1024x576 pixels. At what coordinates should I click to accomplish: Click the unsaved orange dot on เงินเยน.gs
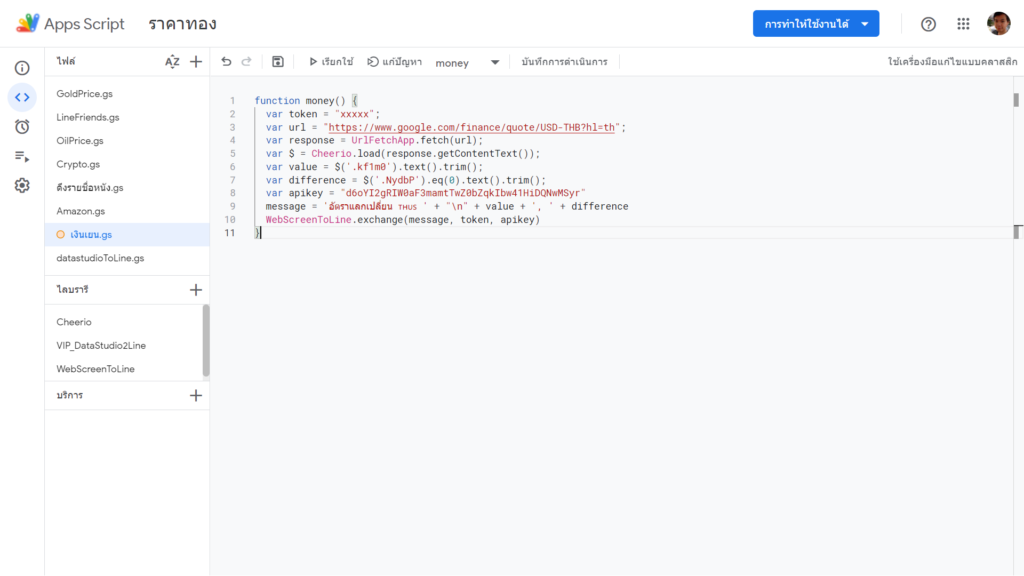(x=61, y=234)
